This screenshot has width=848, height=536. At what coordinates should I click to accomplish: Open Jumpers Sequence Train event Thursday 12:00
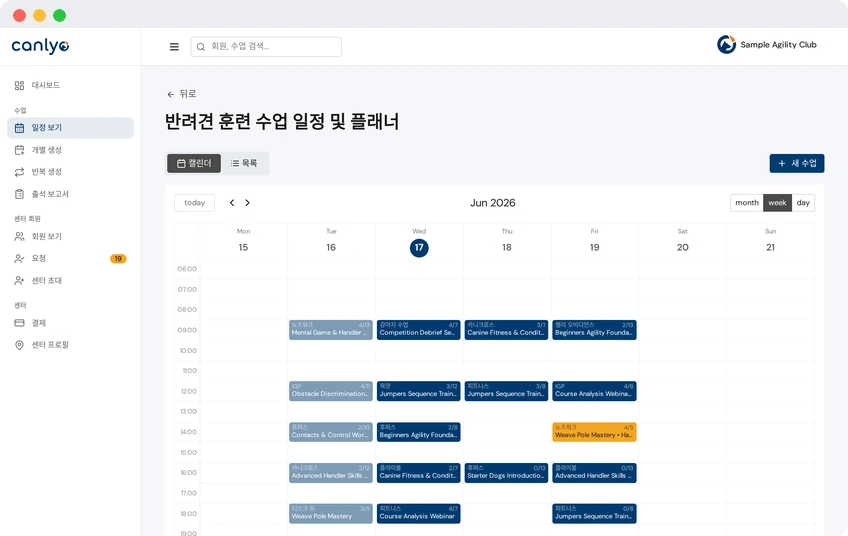tap(506, 391)
